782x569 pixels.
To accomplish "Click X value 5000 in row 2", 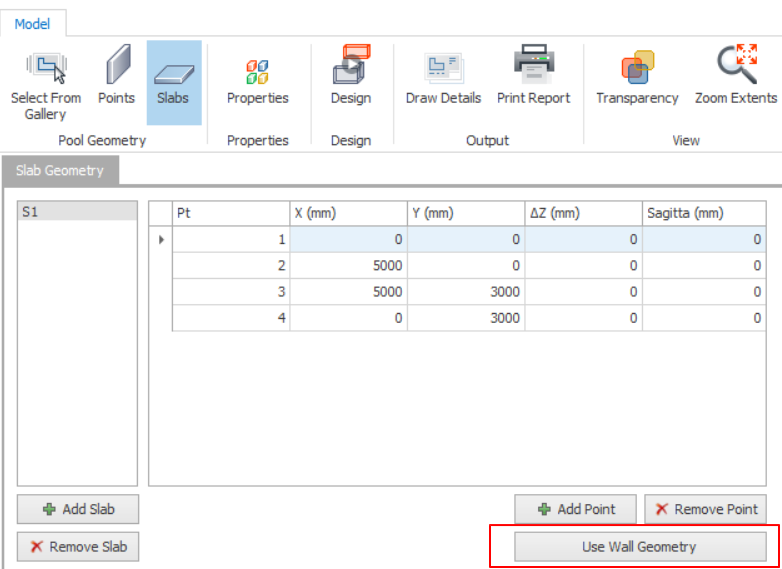I will [348, 265].
